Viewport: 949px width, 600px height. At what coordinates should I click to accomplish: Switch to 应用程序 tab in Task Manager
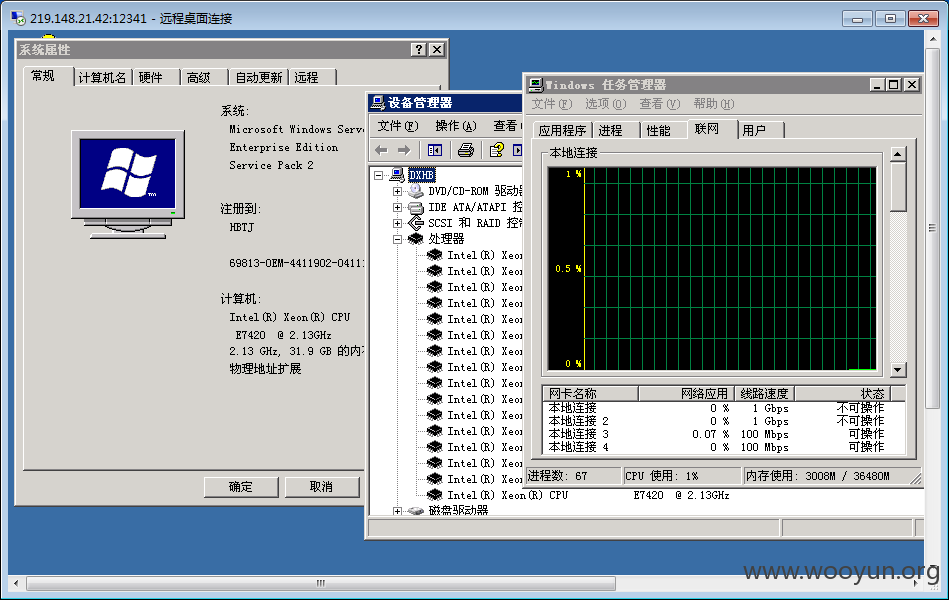(x=562, y=130)
